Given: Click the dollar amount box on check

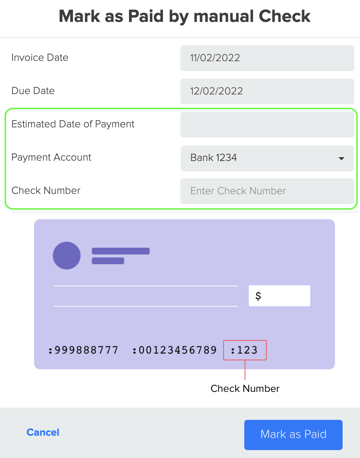Looking at the screenshot, I should 279,296.
